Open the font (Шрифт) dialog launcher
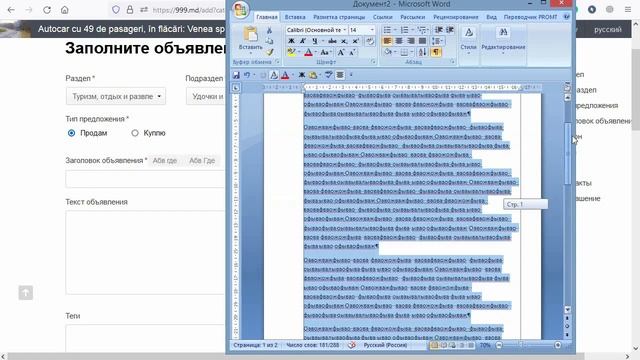640x360 pixels. (373, 62)
